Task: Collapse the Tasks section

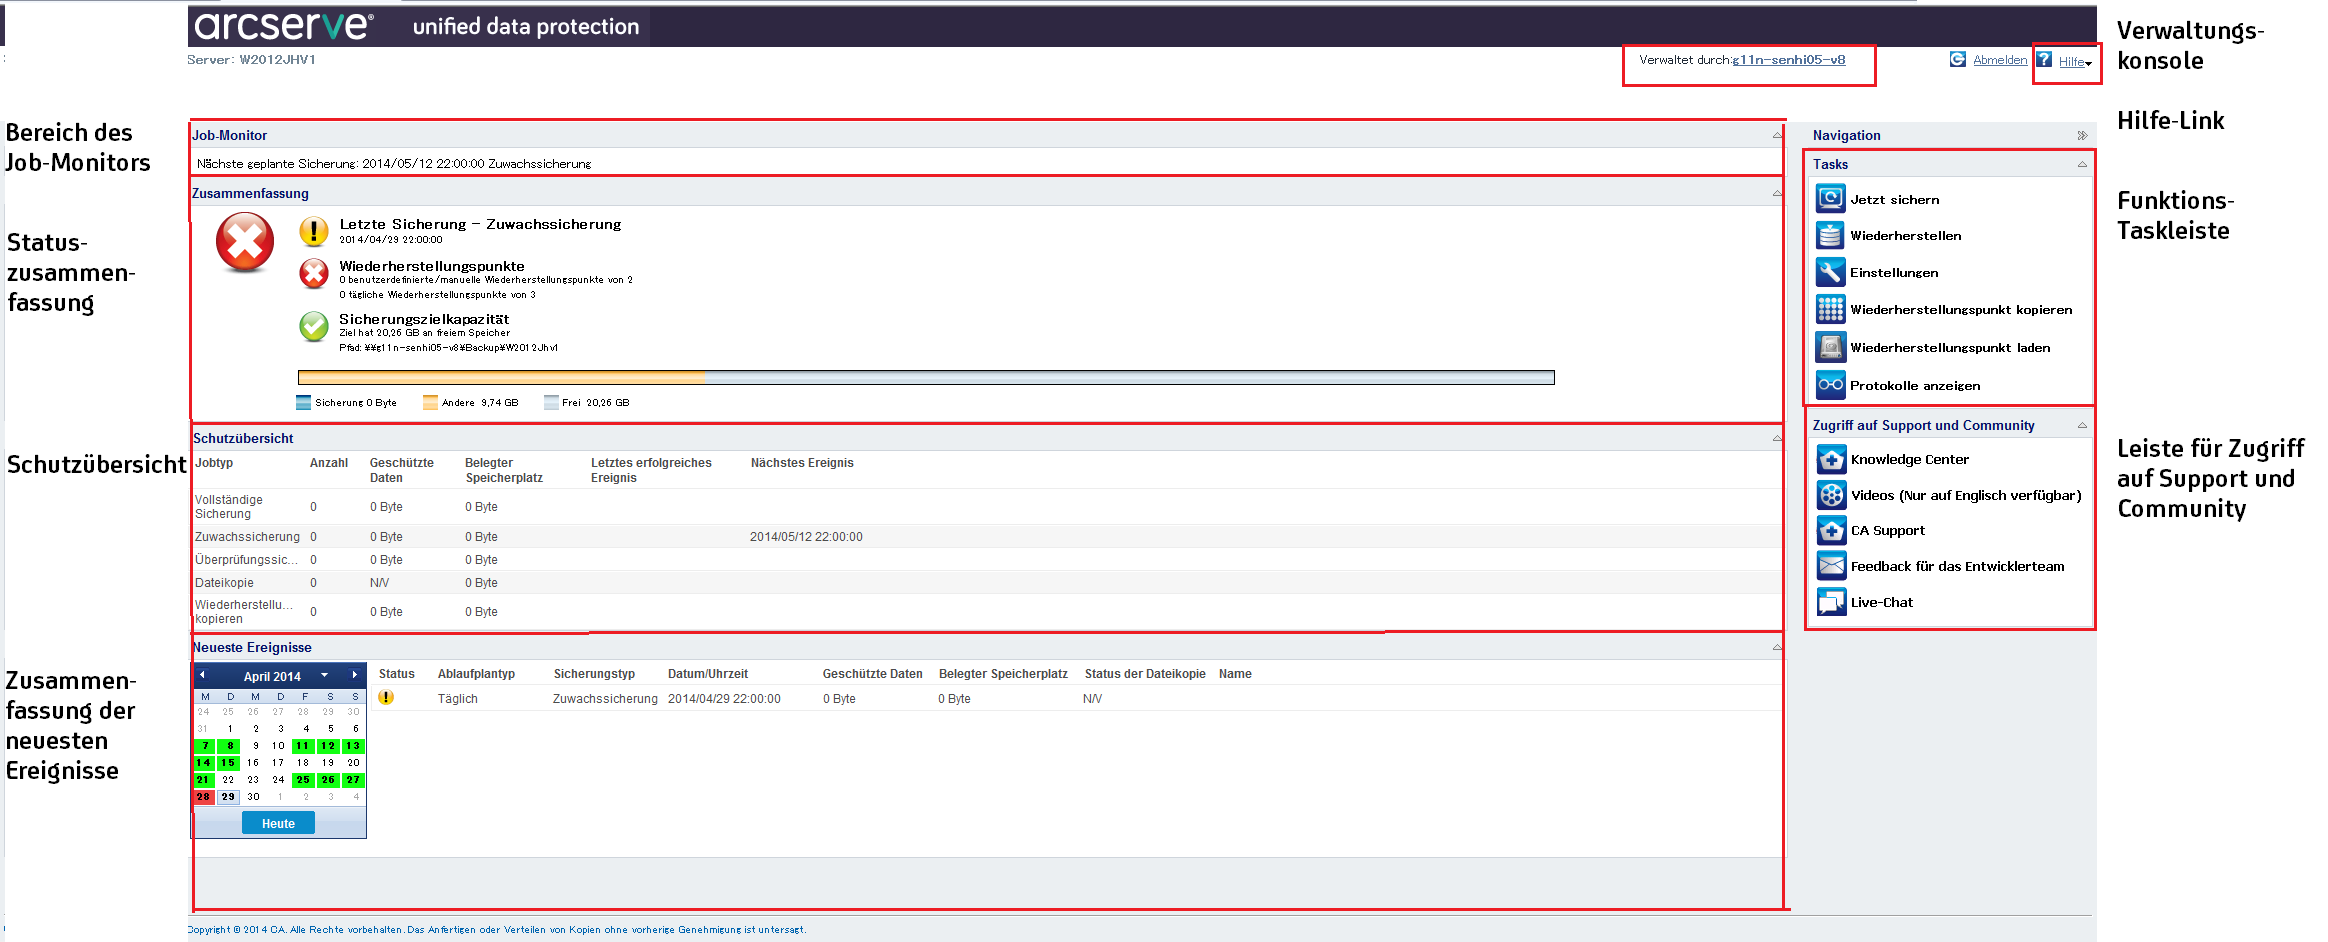Action: click(2082, 163)
